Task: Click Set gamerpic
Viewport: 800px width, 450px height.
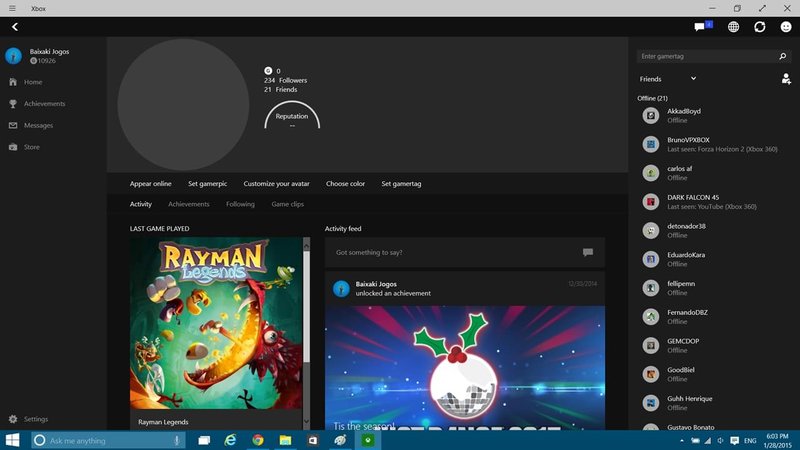Action: click(207, 184)
